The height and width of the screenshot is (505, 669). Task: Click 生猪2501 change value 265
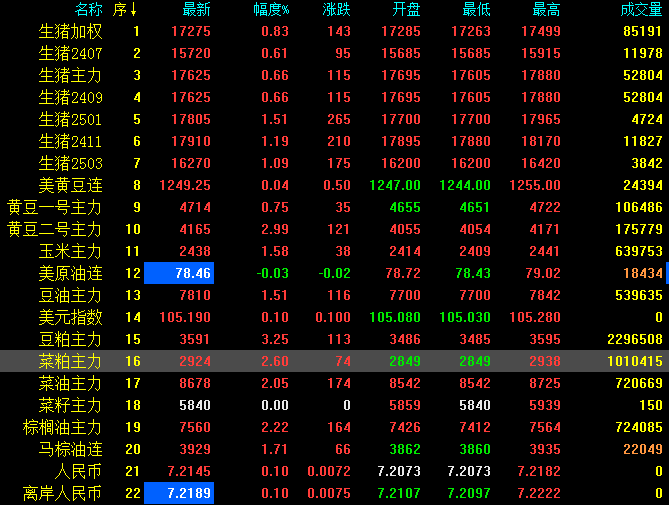339,119
